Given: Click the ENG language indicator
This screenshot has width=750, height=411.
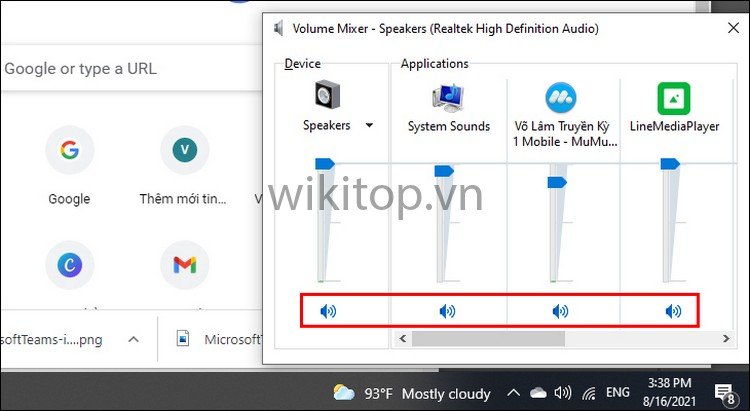Looking at the screenshot, I should coord(618,393).
